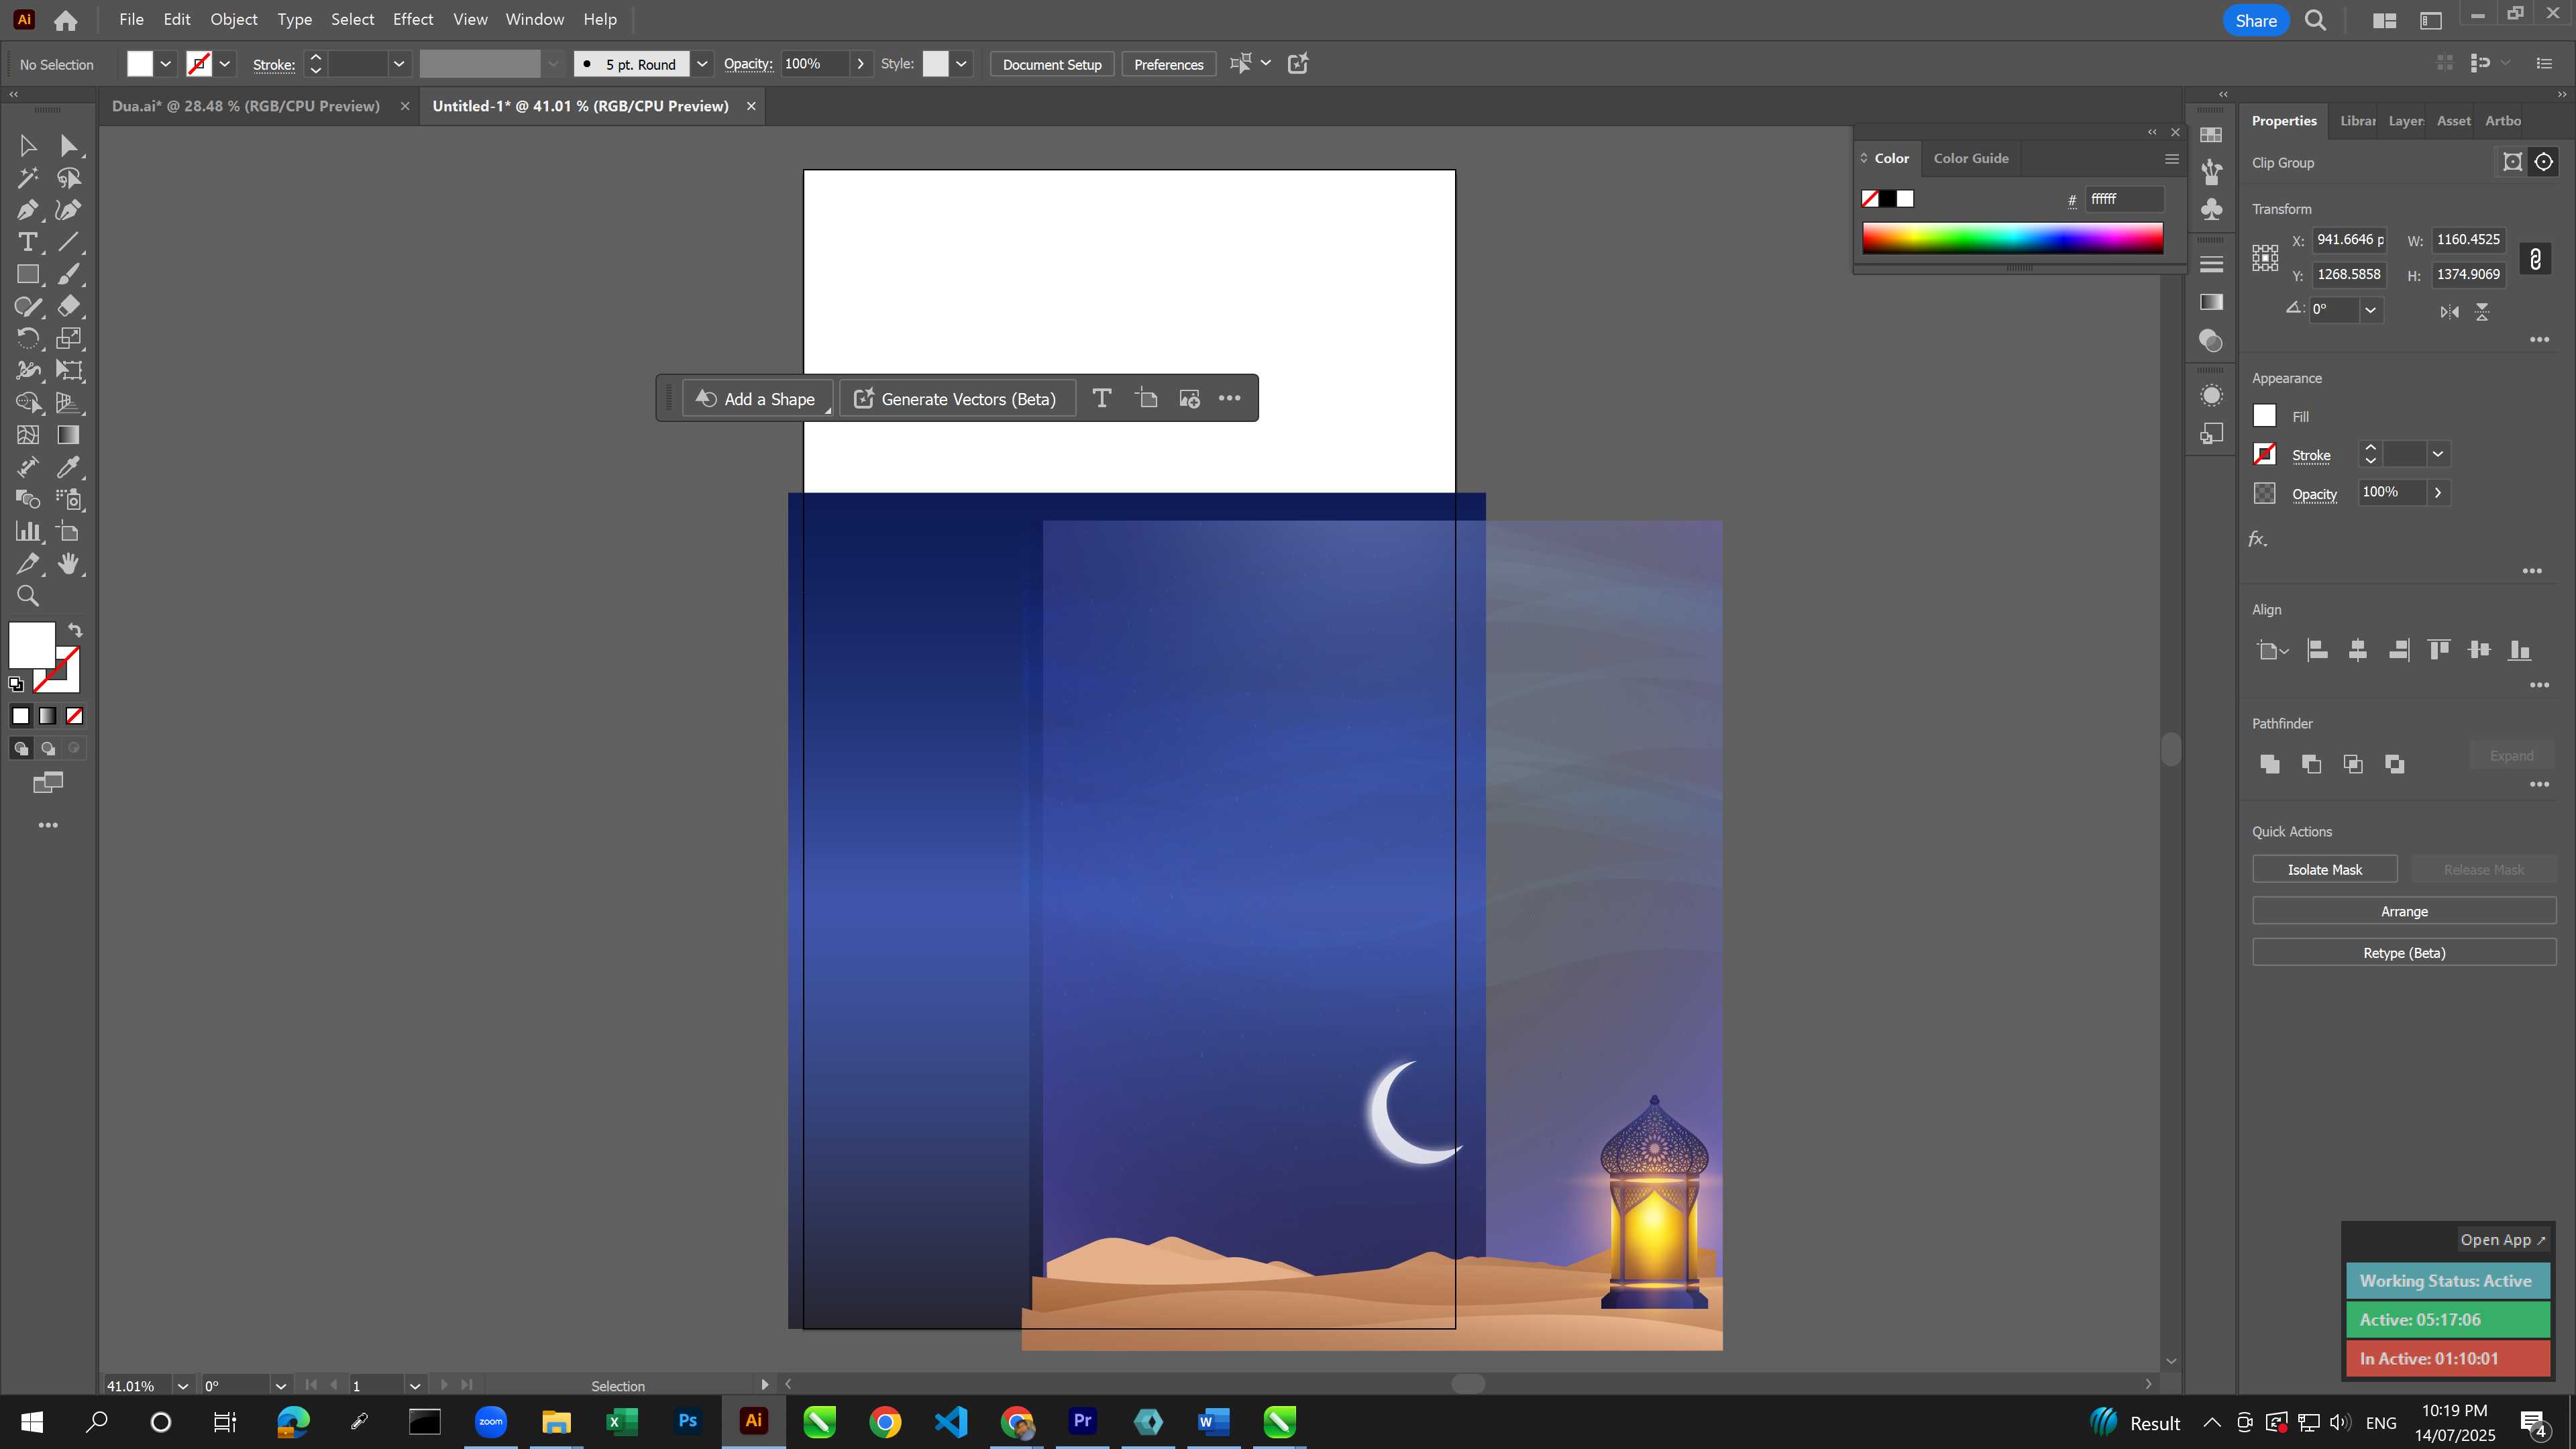Select the Selection tool arrow
This screenshot has width=2576, height=1449.
28,146
